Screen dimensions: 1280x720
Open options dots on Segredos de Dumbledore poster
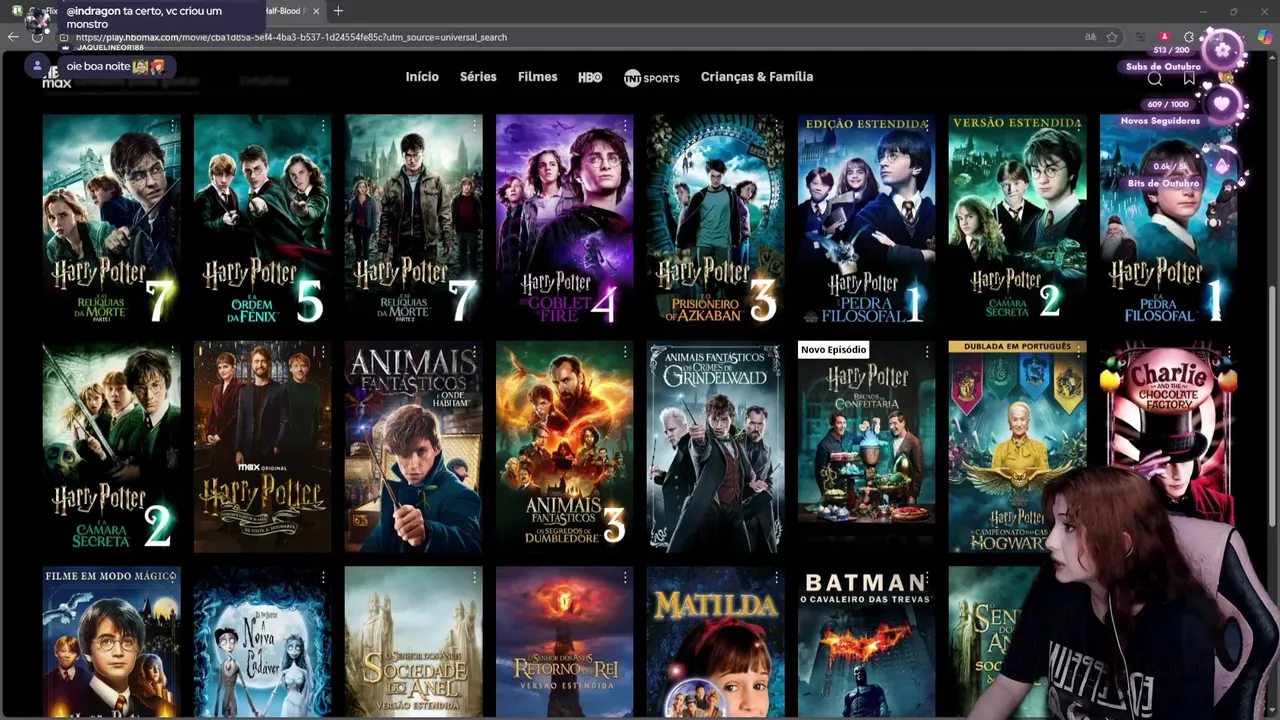coord(625,352)
